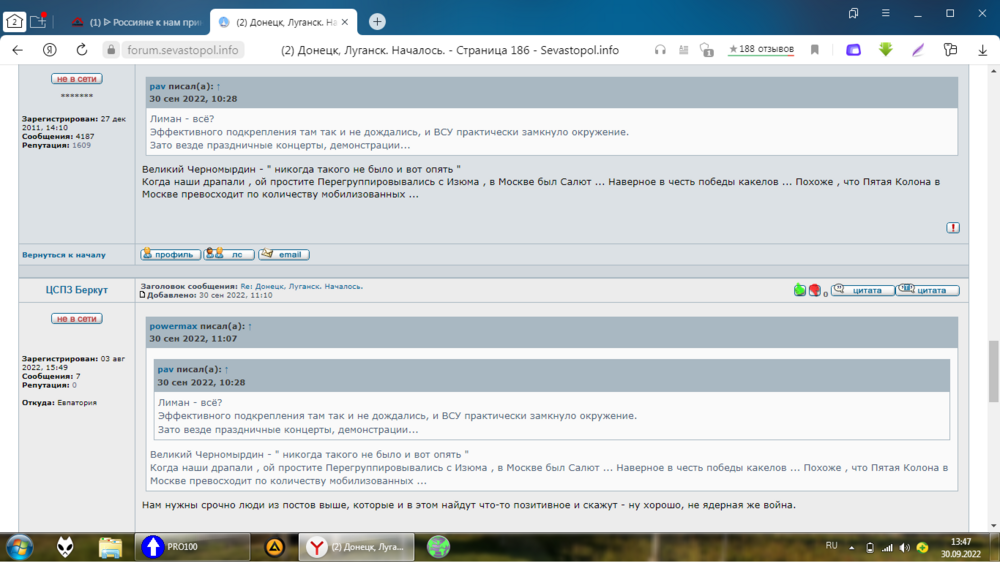This screenshot has height=585, width=1000.
Task: Open the AIMP player taskbar icon
Action: [274, 547]
